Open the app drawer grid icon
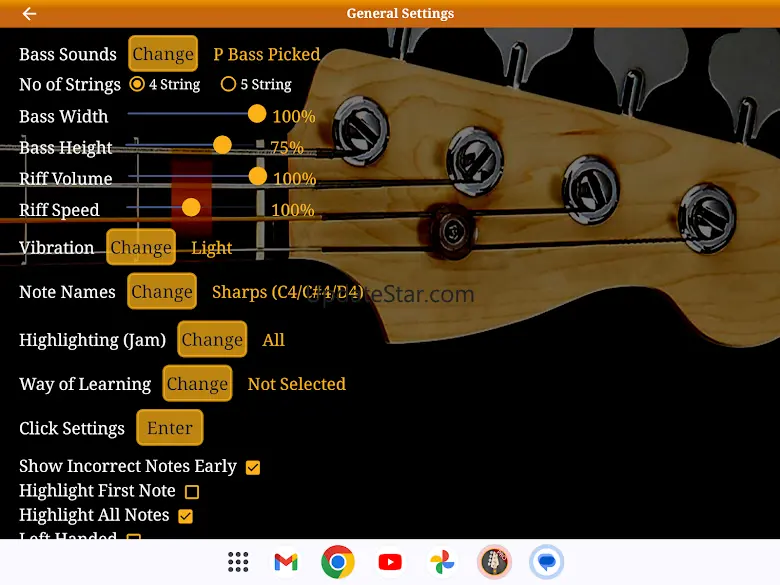This screenshot has width=780, height=585. [x=238, y=562]
